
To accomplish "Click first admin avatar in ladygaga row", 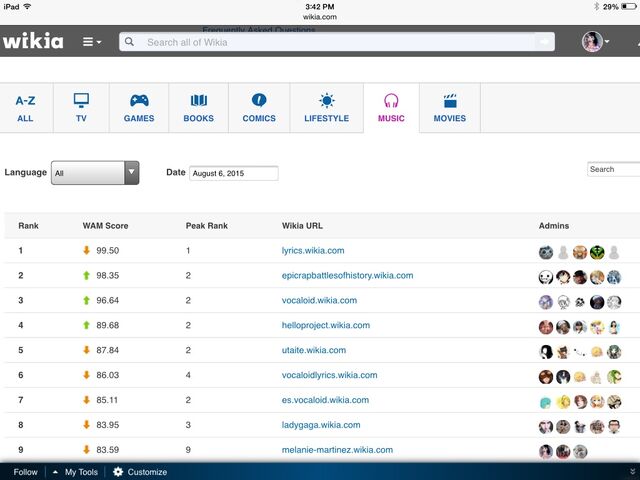I will 546,427.
